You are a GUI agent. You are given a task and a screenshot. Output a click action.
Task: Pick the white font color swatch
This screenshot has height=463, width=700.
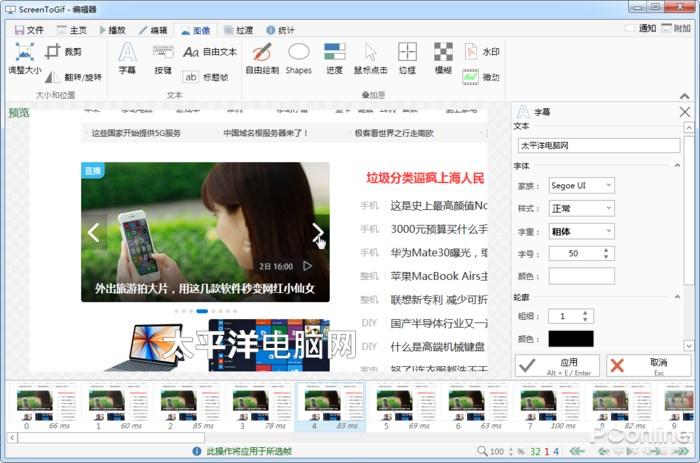[x=581, y=276]
